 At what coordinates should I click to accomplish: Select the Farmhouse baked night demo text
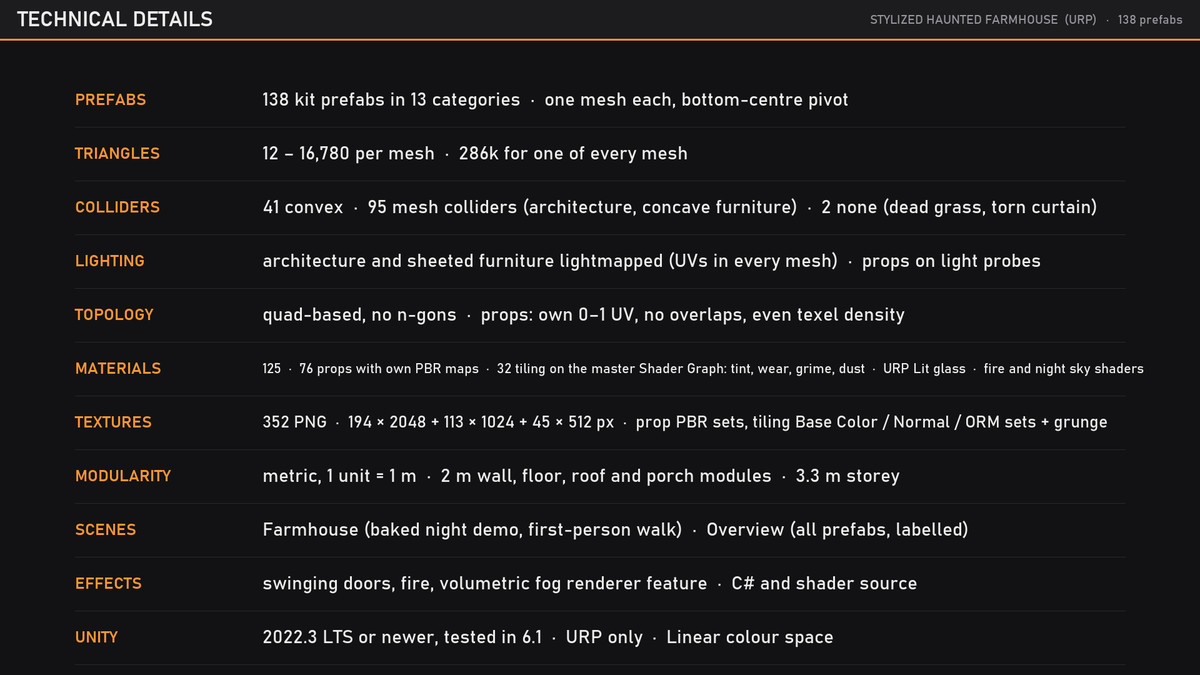(472, 530)
